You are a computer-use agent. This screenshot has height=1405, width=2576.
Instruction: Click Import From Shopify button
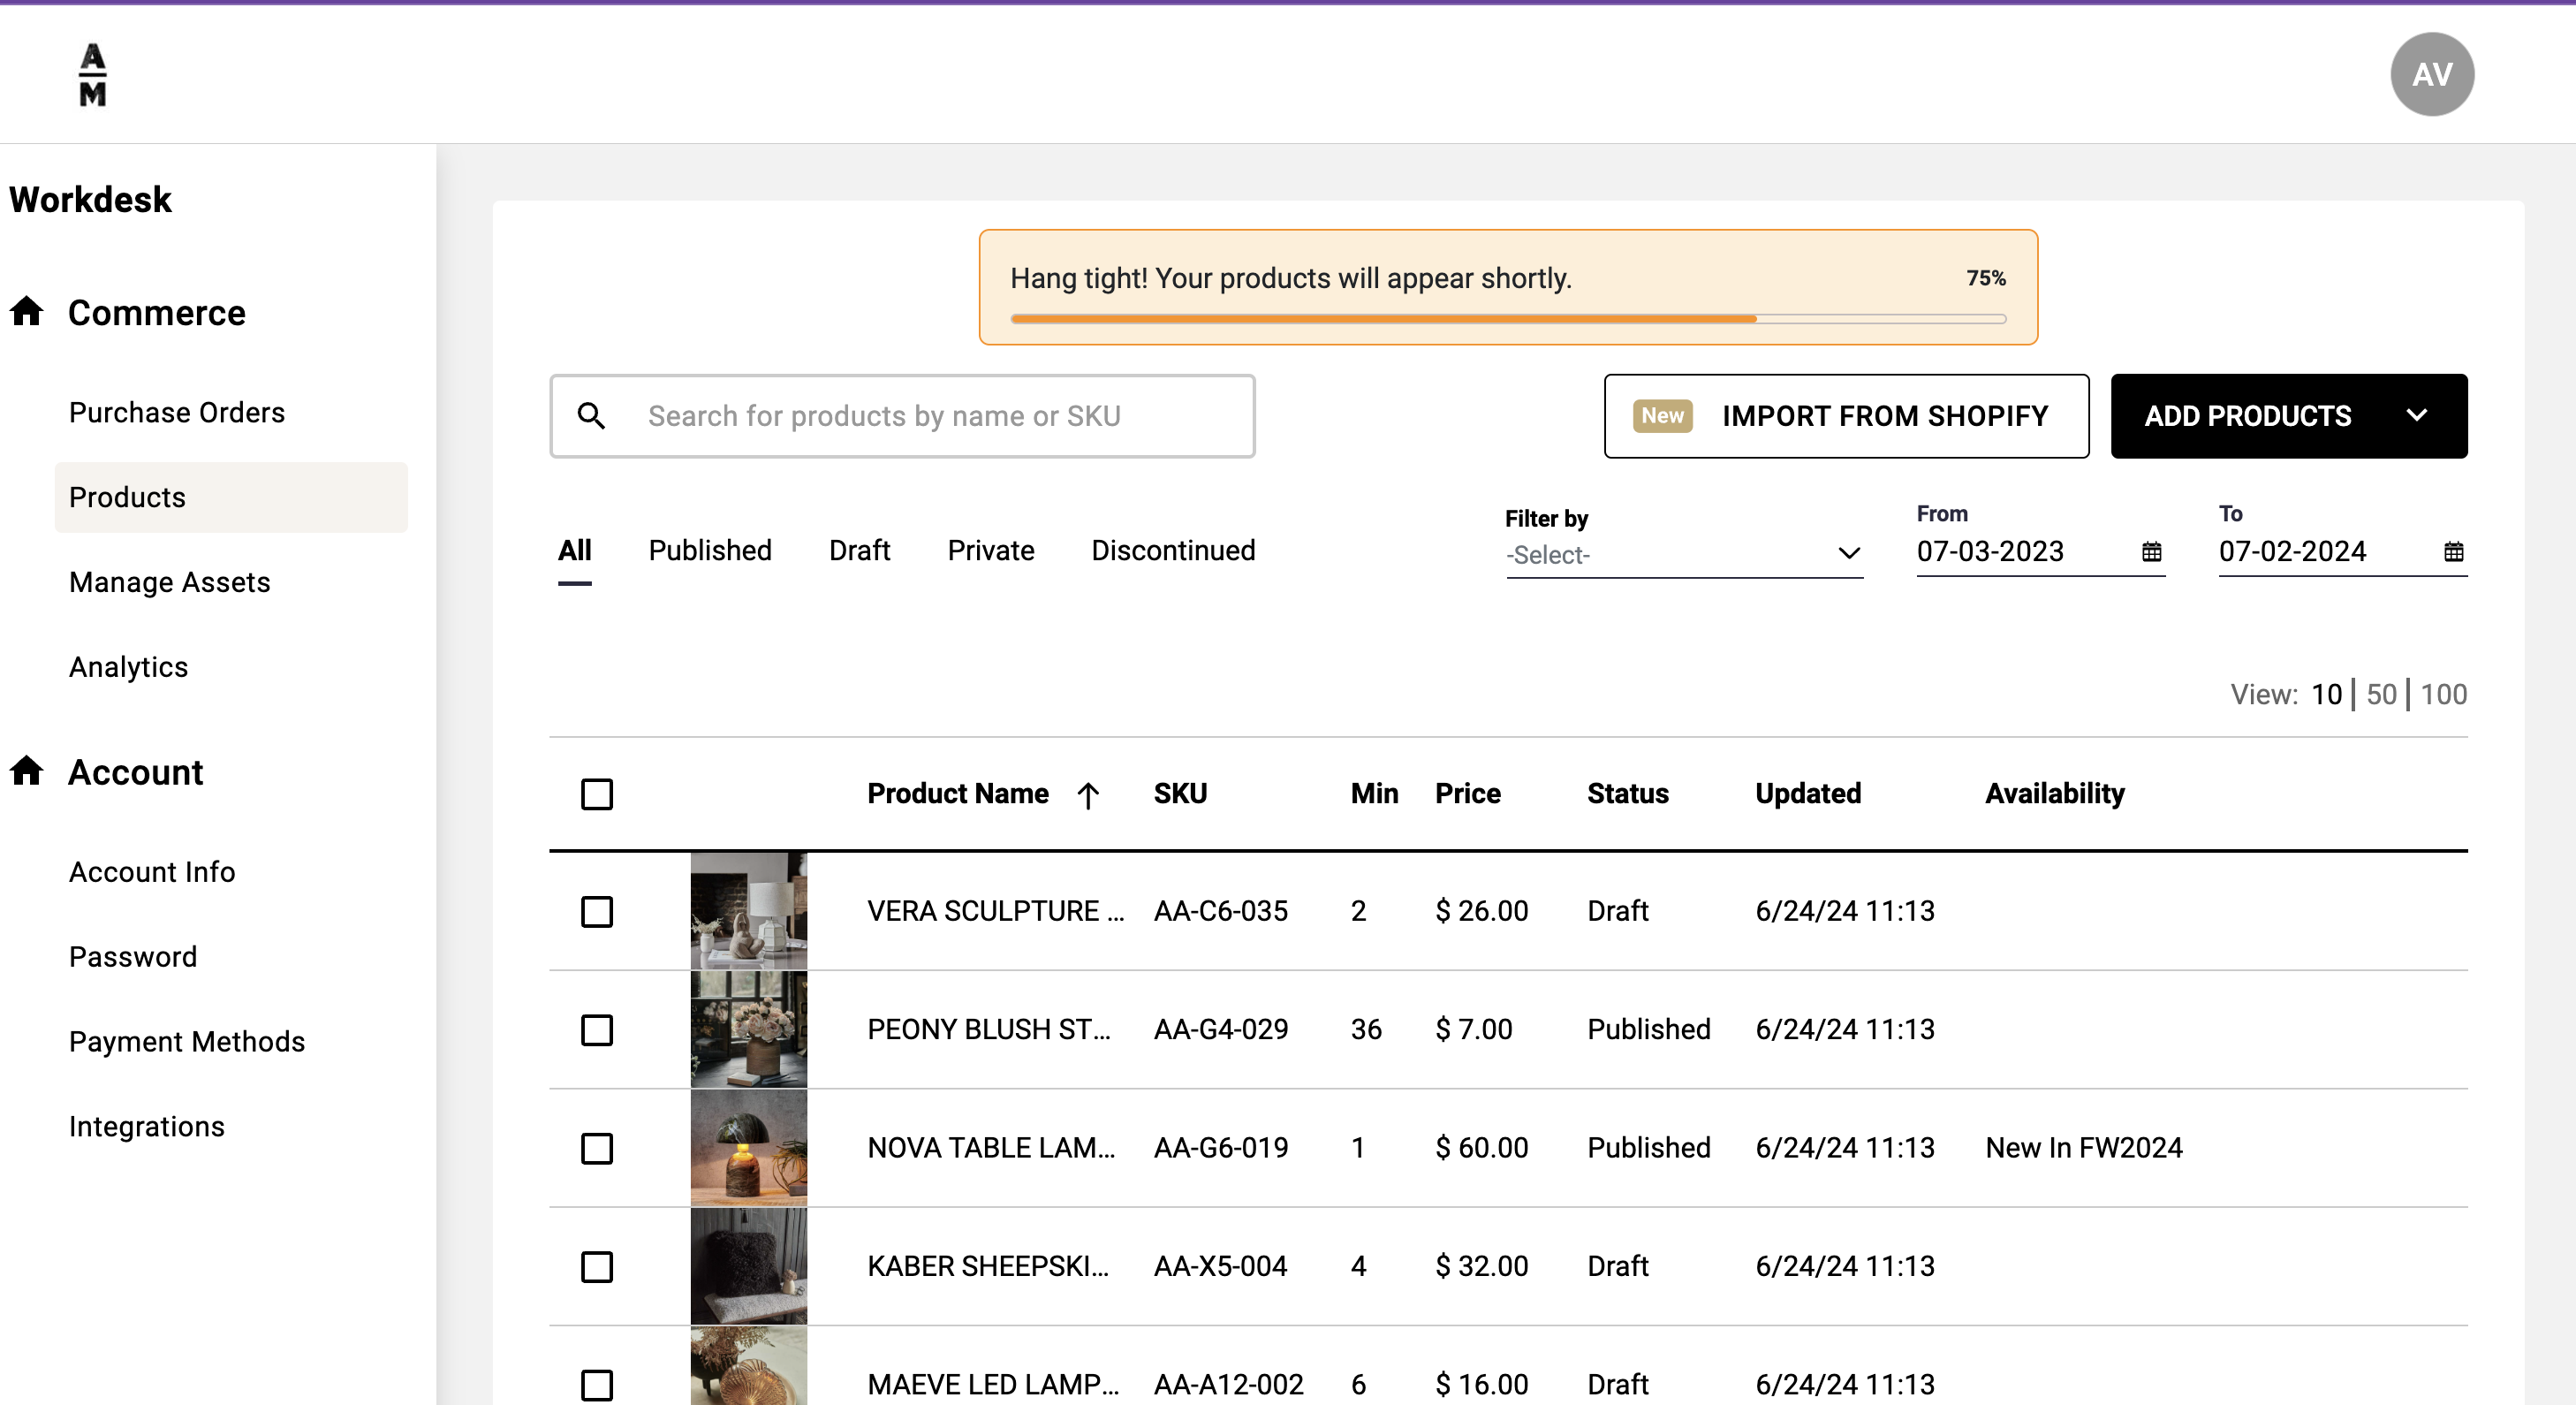[x=1846, y=416]
